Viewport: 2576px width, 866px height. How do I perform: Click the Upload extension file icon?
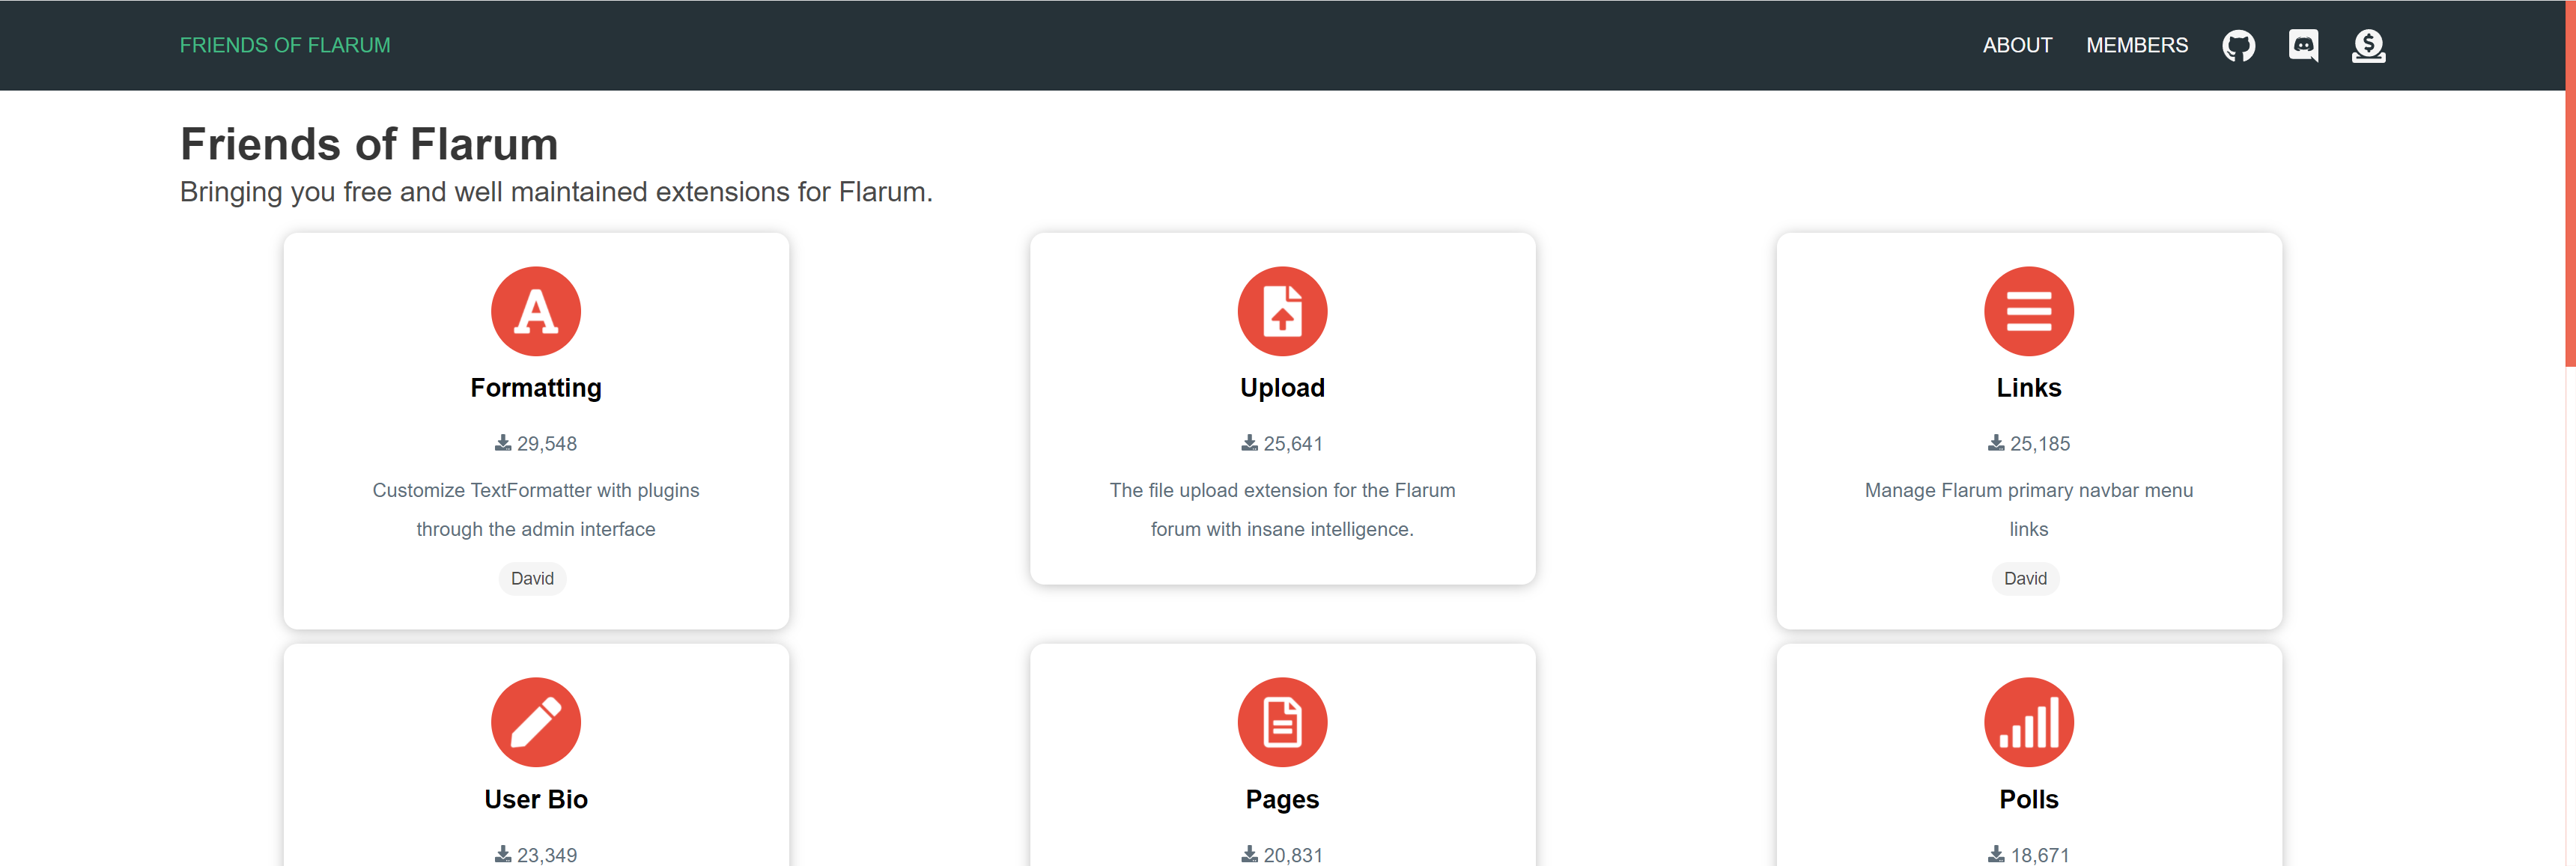coord(1282,311)
